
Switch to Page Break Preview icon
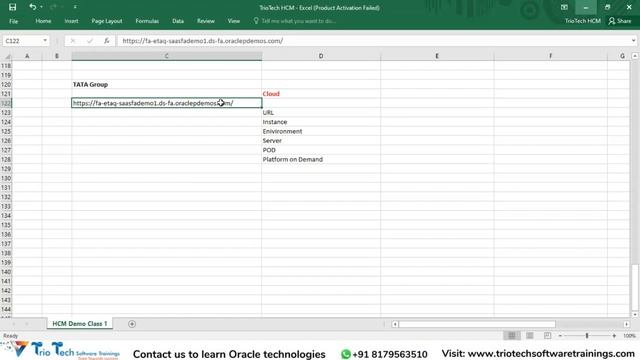tap(547, 336)
